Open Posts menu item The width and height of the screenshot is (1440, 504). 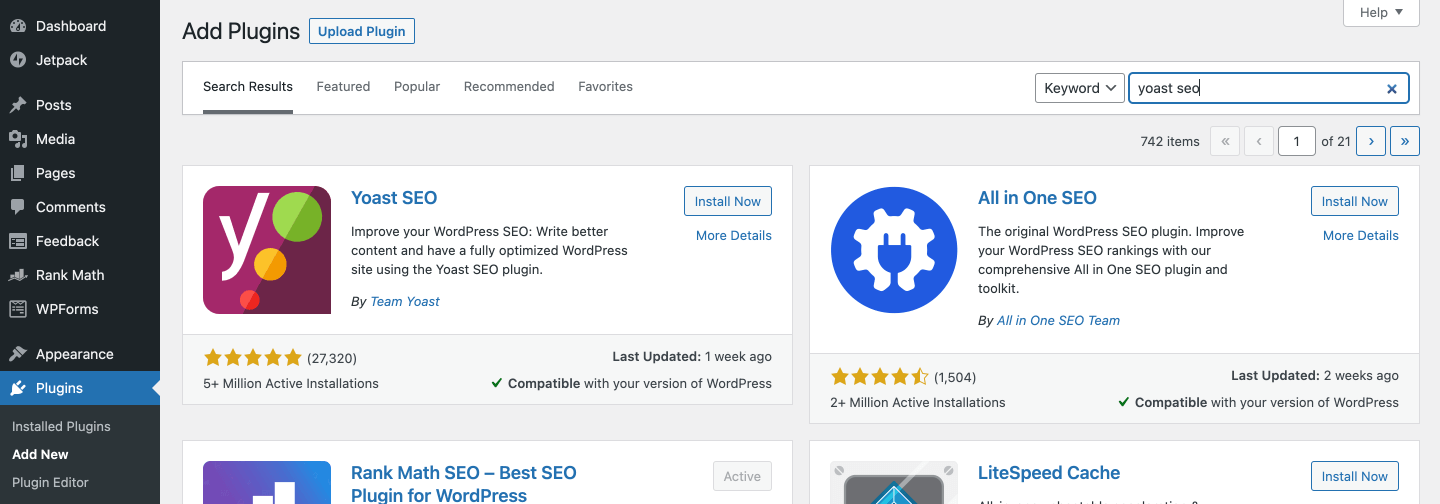click(x=80, y=105)
